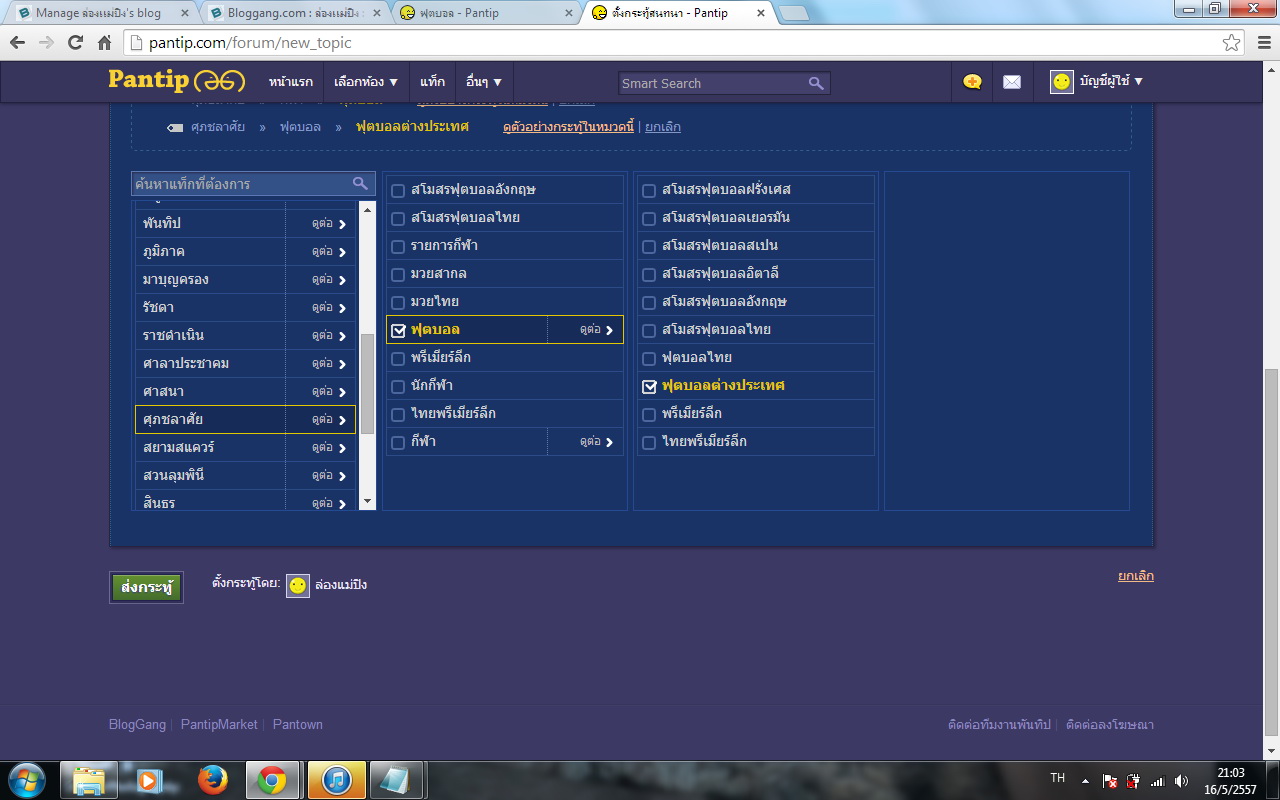
Task: Check the สโมสรฟุตบอลอังกฤษ box in middle column
Action: (x=398, y=190)
